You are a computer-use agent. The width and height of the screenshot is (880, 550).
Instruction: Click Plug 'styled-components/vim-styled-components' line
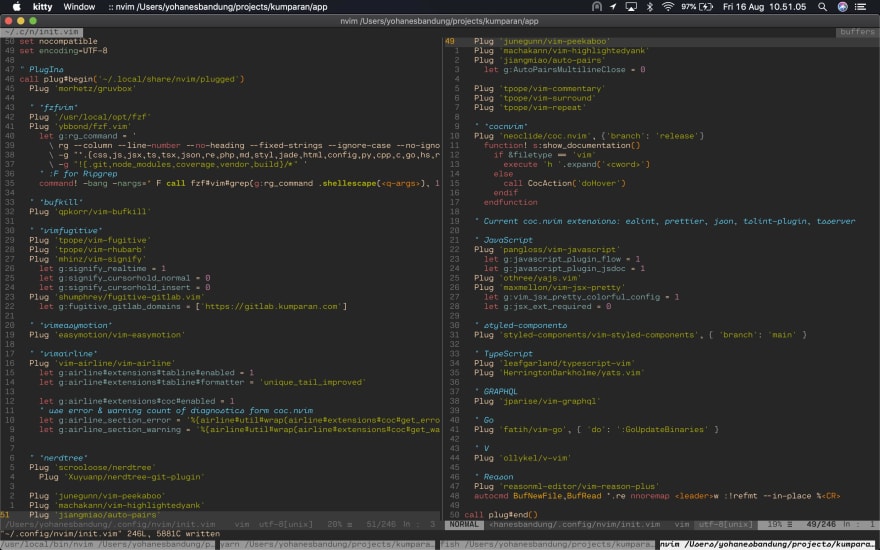[640, 334]
